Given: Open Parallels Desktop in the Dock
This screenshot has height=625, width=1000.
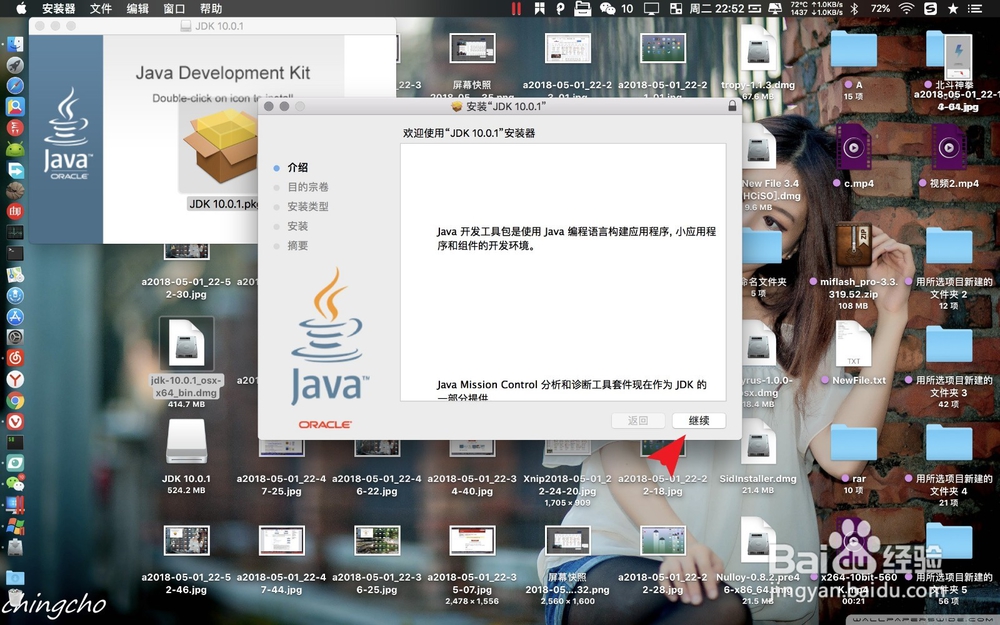Looking at the screenshot, I should 15,504.
